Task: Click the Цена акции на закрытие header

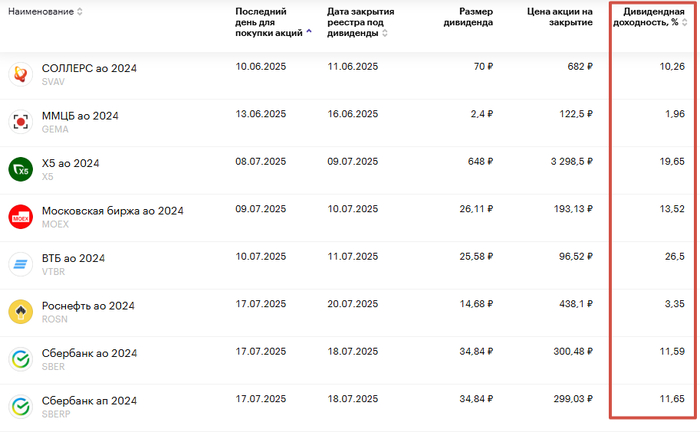Action: point(560,17)
